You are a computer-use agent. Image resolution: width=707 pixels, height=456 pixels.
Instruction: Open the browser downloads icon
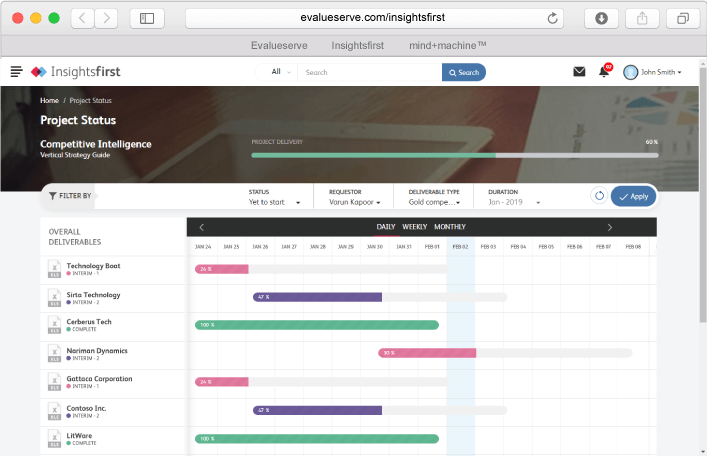click(x=601, y=18)
